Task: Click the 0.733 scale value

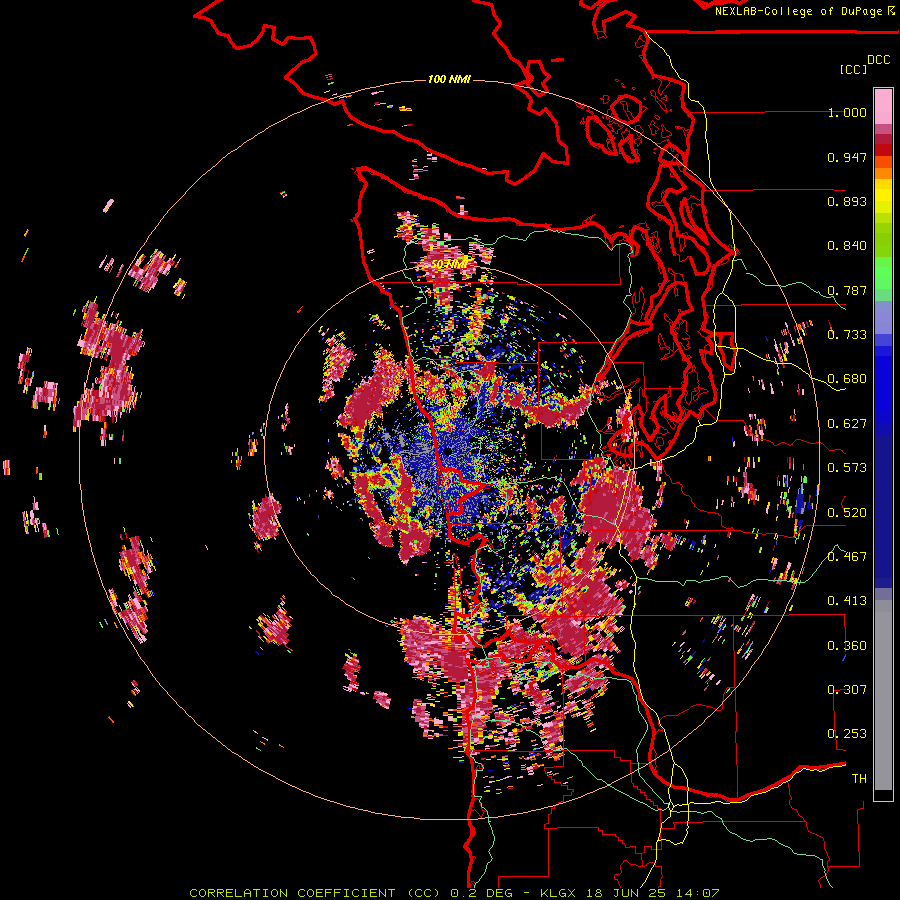Action: (x=847, y=335)
